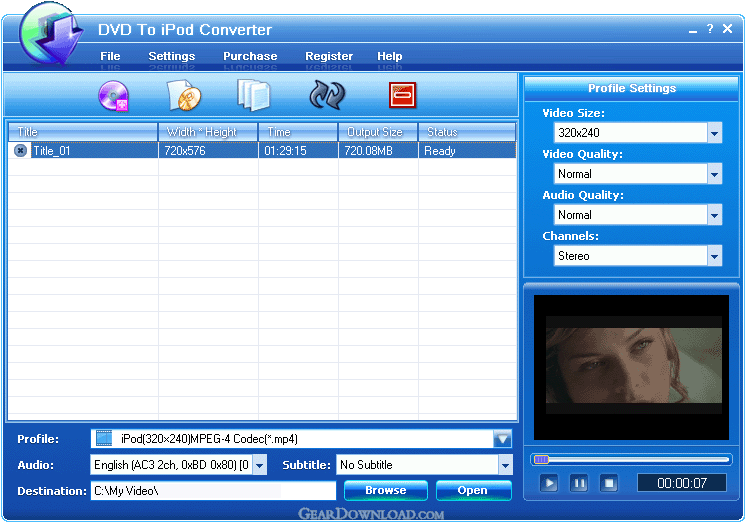Click the Open IFO file icon
Image resolution: width=745 pixels, height=523 pixels.
184,95
